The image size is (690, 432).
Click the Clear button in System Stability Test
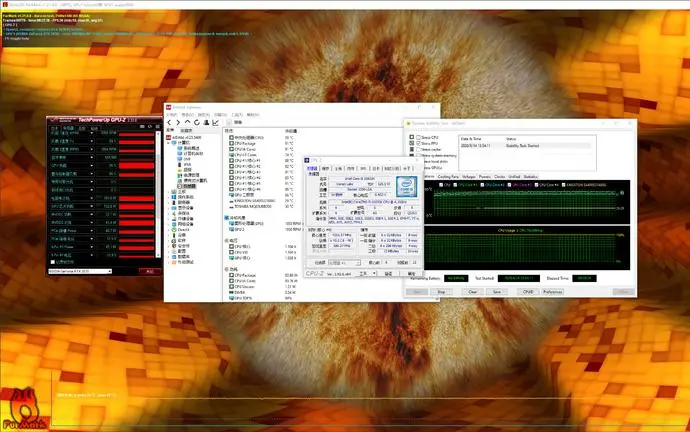point(473,292)
